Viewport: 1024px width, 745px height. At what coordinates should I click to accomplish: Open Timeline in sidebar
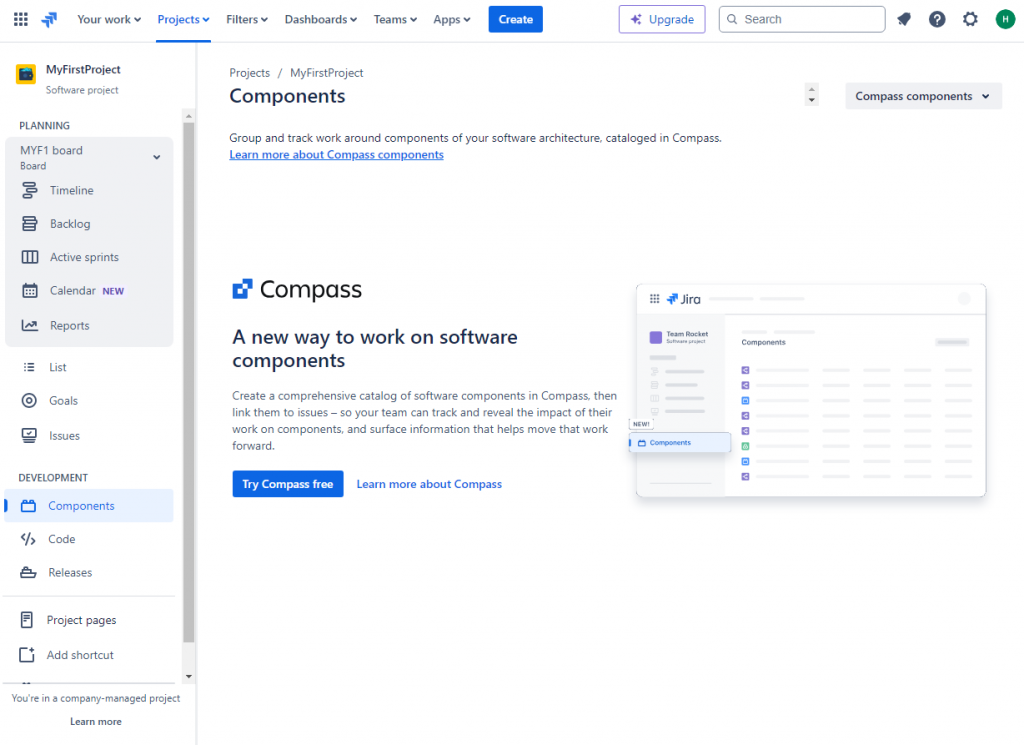click(x=89, y=190)
